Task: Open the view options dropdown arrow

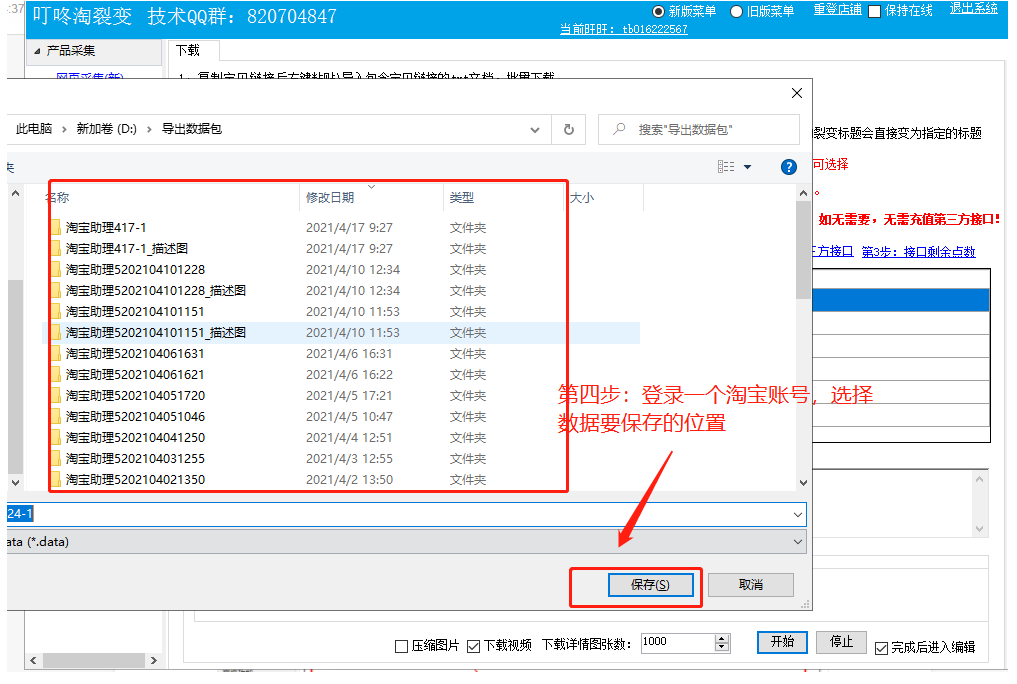Action: tap(747, 167)
